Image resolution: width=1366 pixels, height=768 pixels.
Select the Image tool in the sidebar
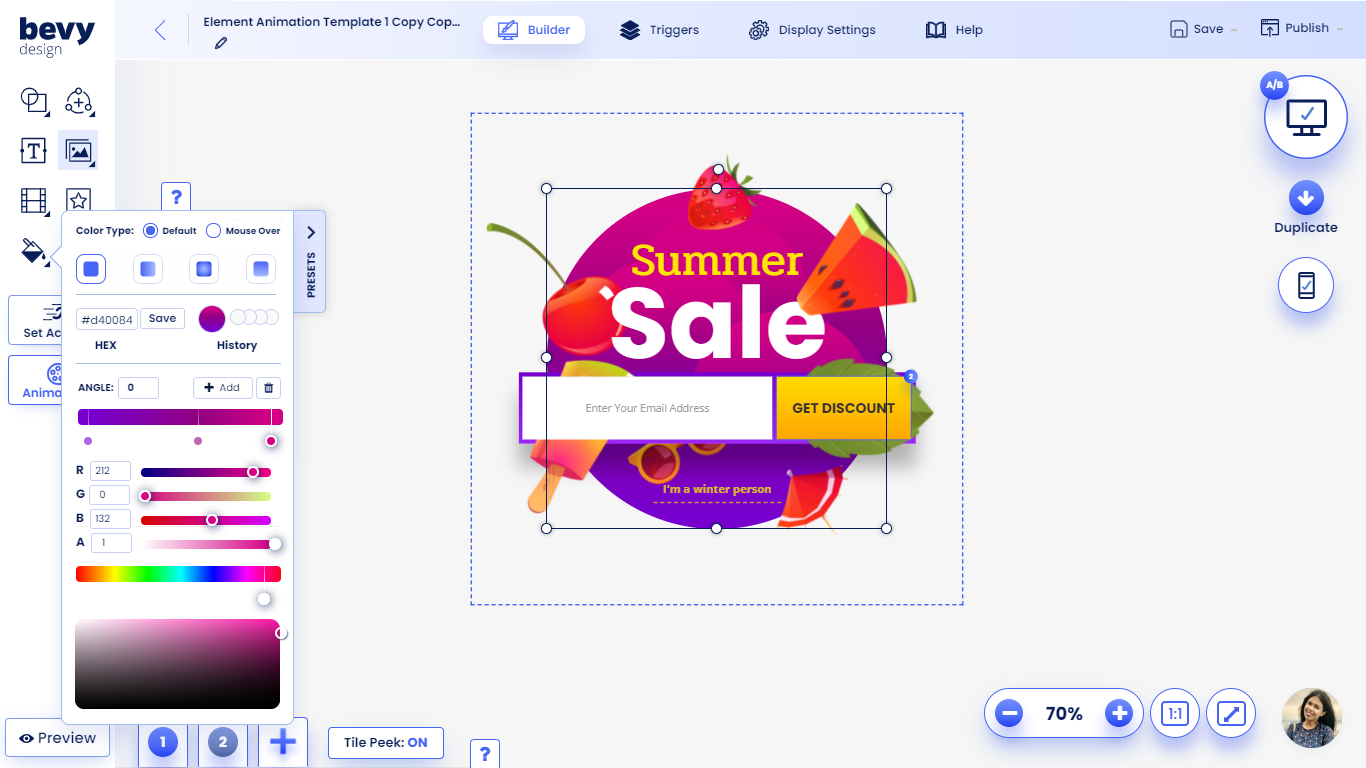click(x=77, y=150)
